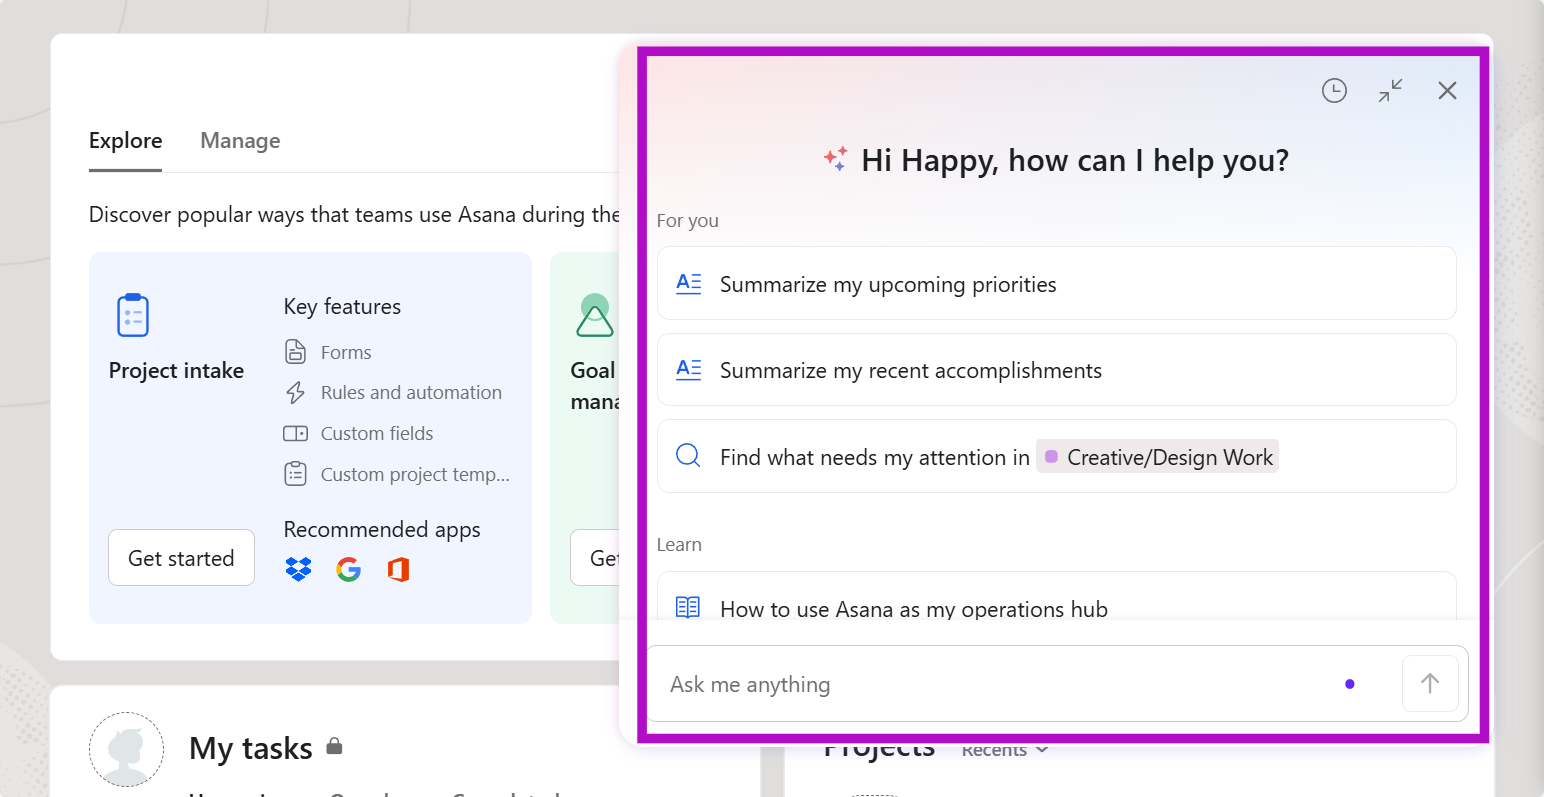
Task: Open the Recents dropdown in Projects
Action: point(1005,750)
